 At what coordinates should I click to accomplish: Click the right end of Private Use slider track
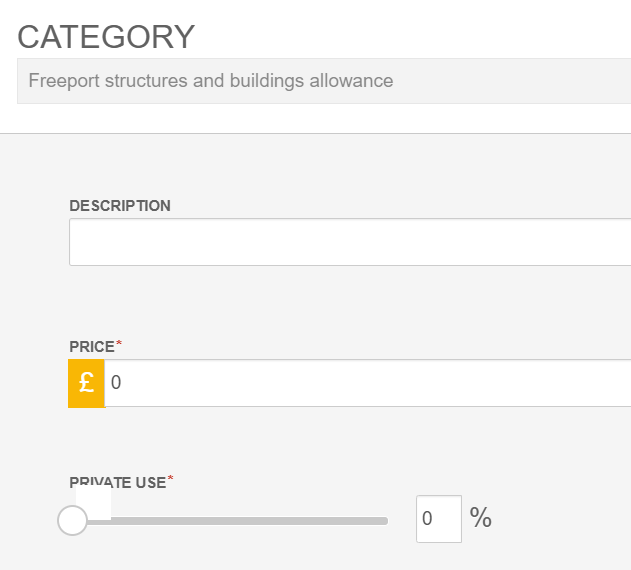click(x=383, y=521)
